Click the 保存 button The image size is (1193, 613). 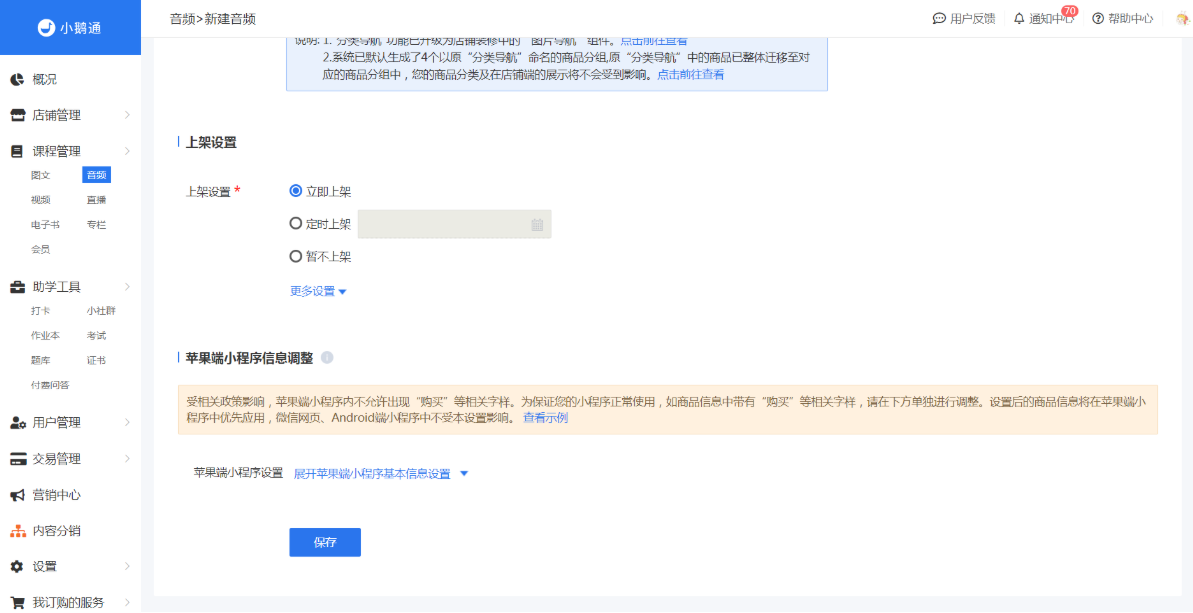pos(325,542)
